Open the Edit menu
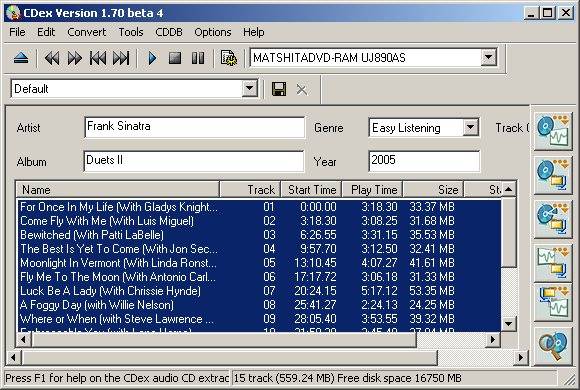Screen dimensions: 580x390 click(46, 32)
